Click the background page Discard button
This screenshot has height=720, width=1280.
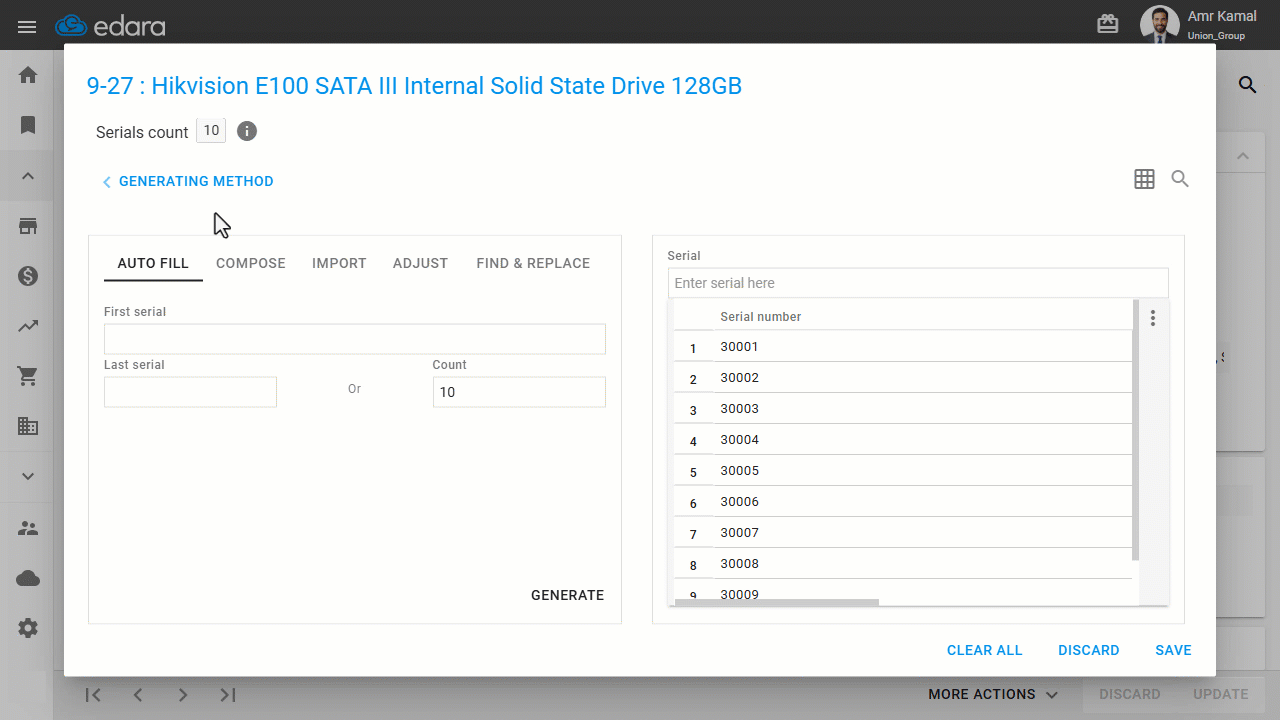(x=1129, y=694)
